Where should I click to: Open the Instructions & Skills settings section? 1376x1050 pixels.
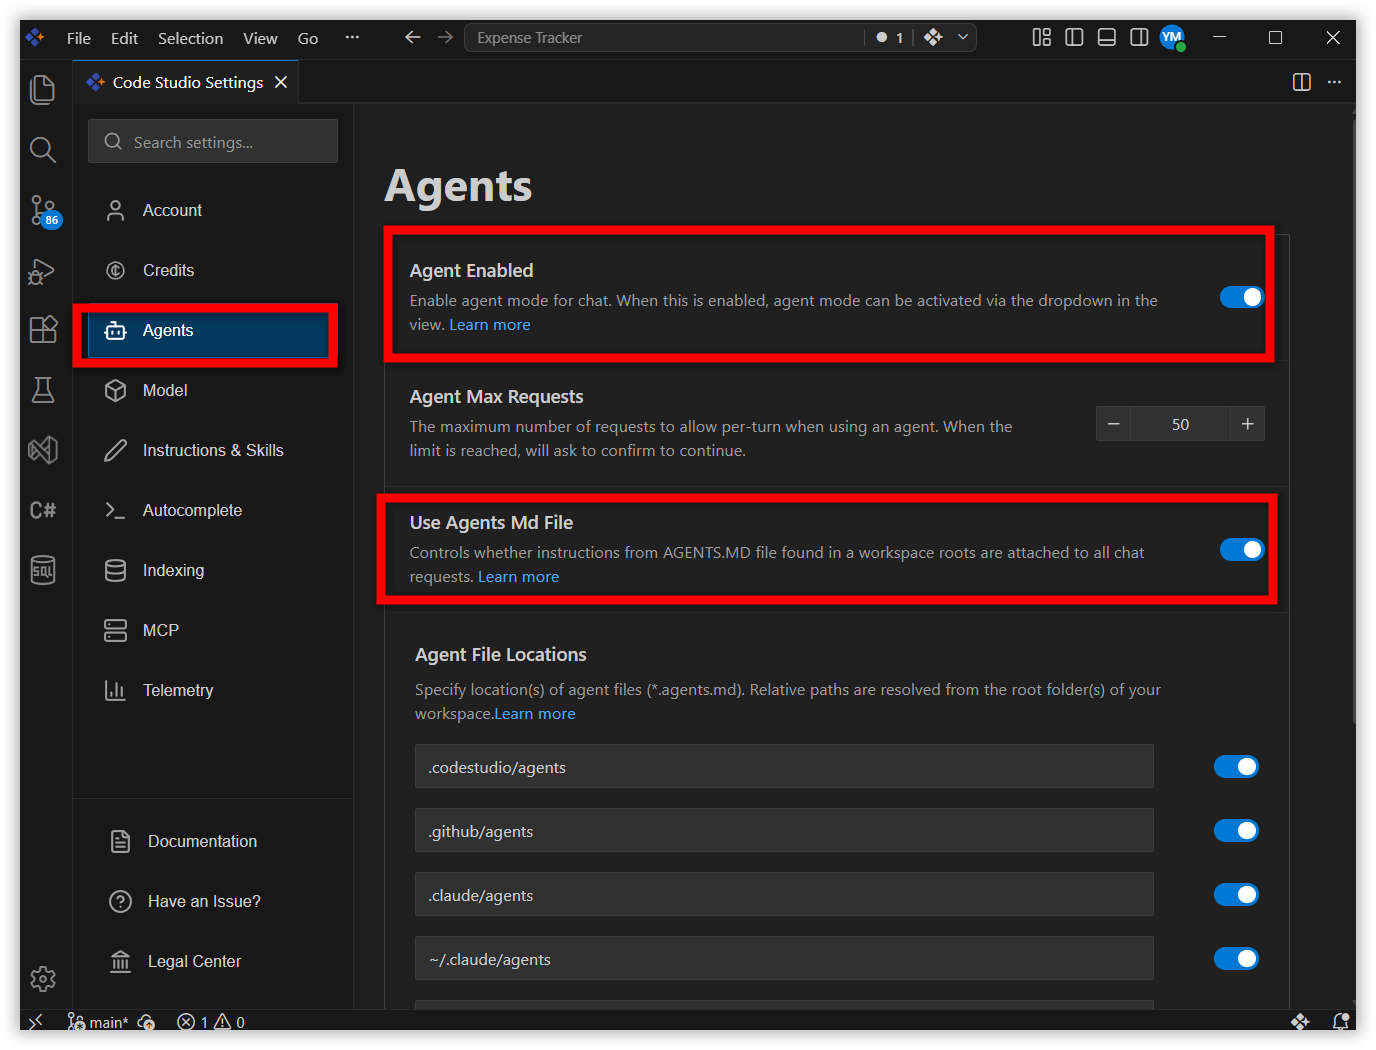tap(213, 450)
